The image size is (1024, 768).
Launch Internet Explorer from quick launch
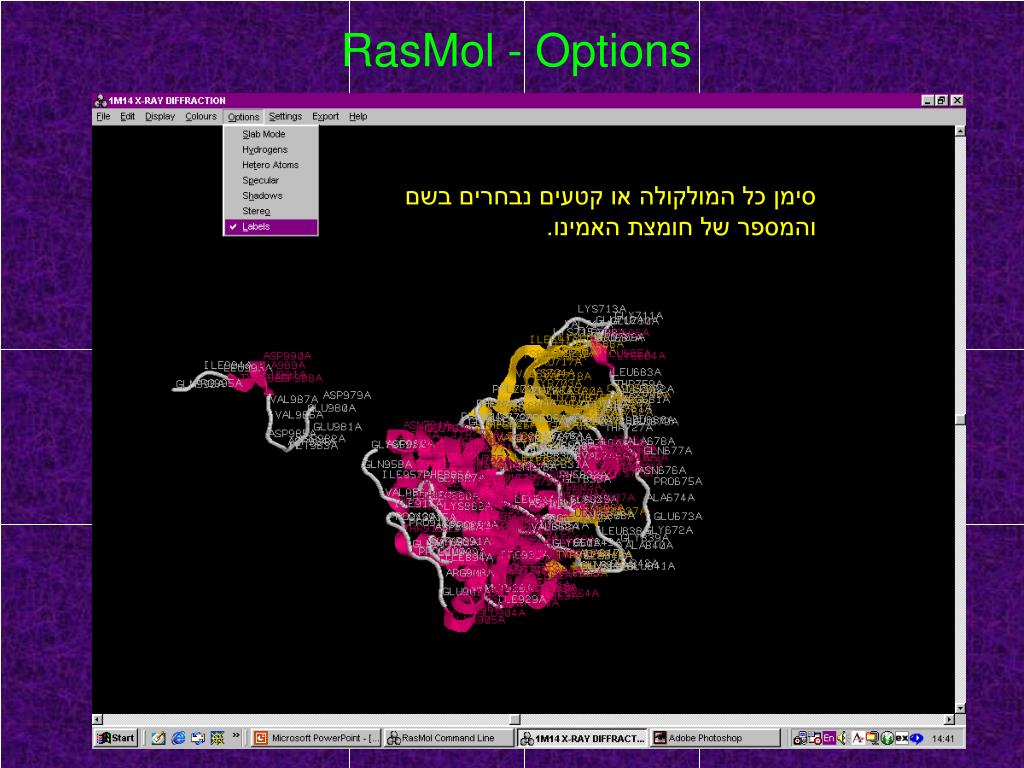pos(178,738)
